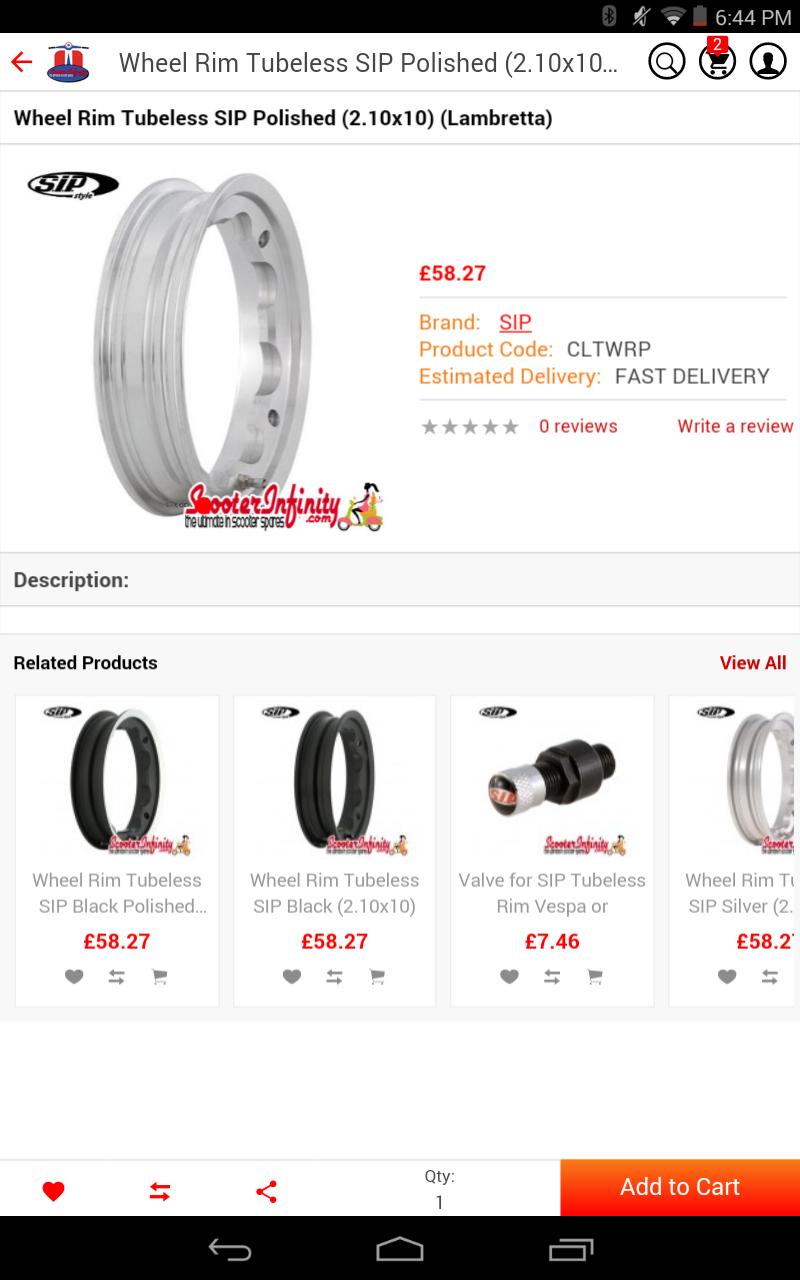Click the Add to Cart button

tap(680, 1187)
